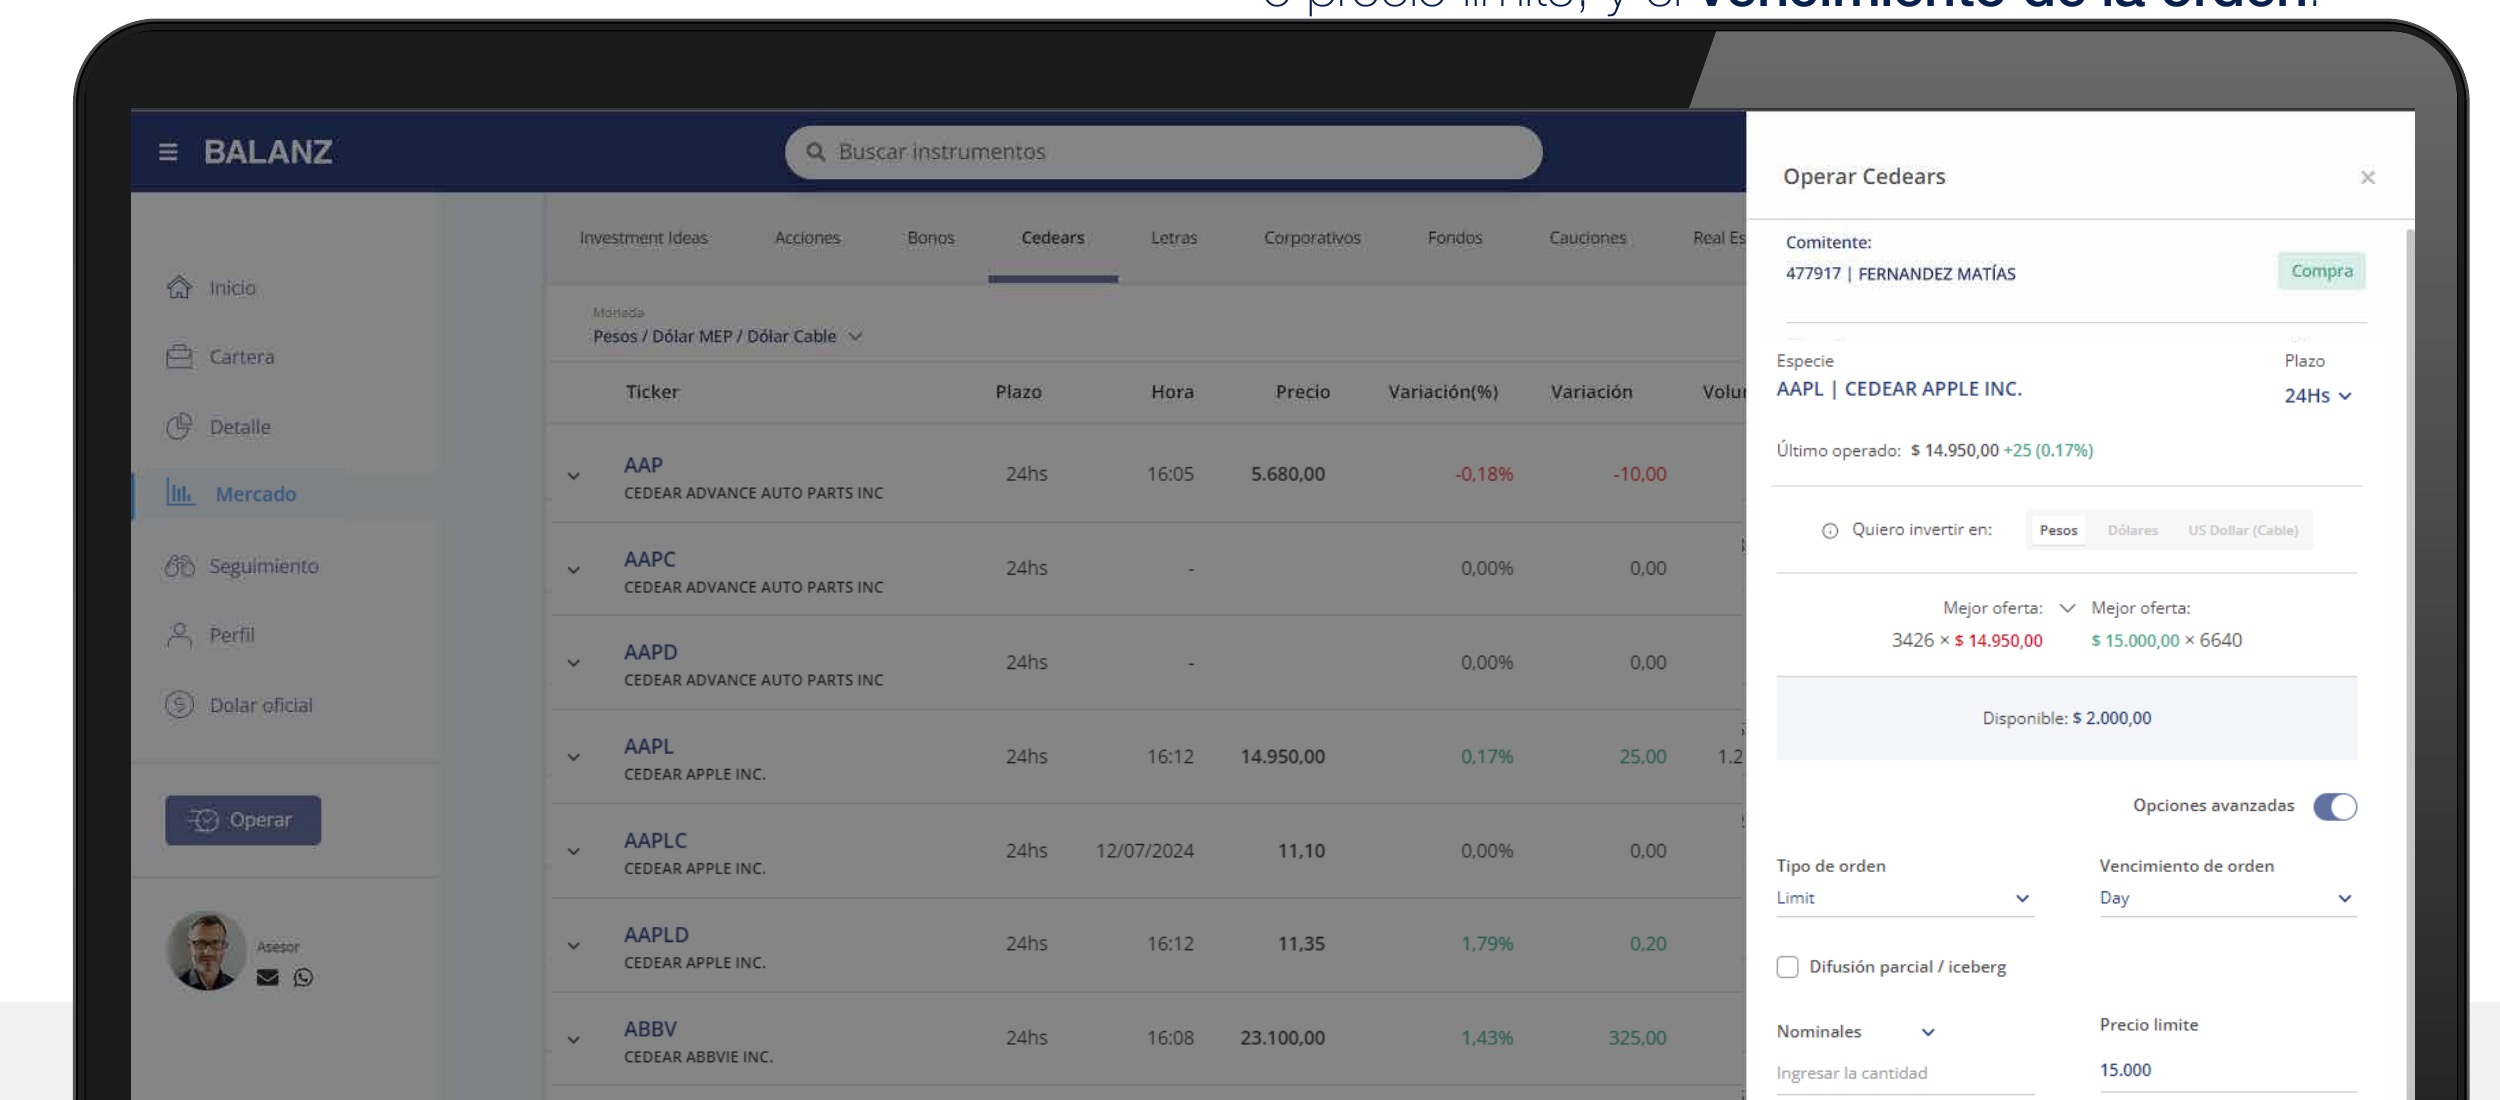Viewport: 2500px width, 1100px height.
Task: Click the Dolar oficial coin icon
Action: [179, 705]
